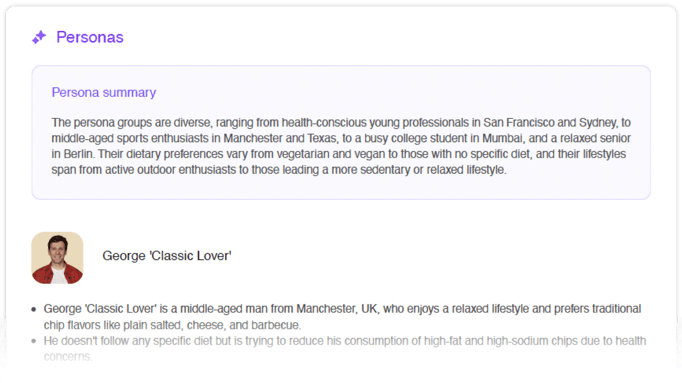The height and width of the screenshot is (383, 682).
Task: Click the word 'concerns.' at the bottom
Action: (x=68, y=356)
